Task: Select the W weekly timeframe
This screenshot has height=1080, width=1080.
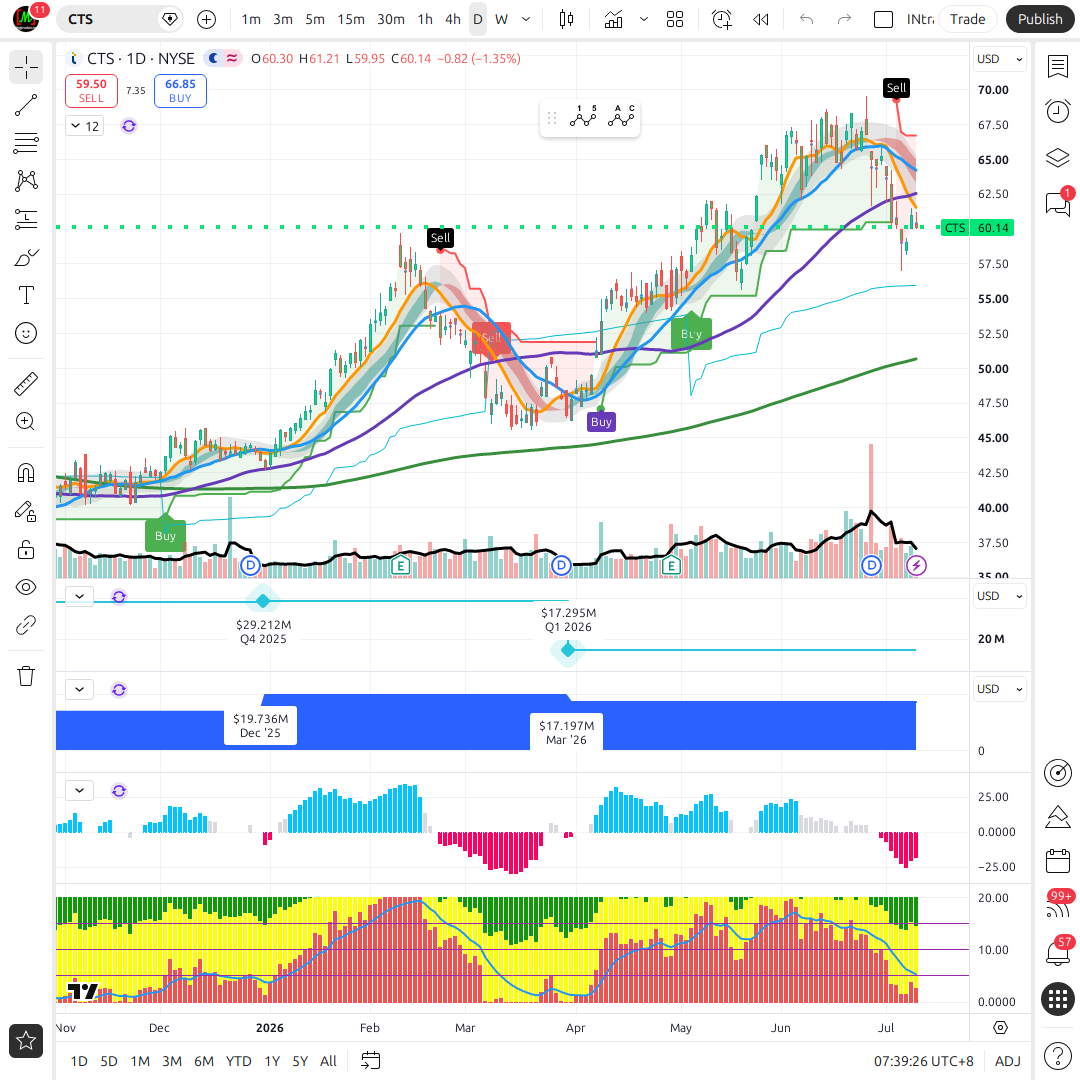Action: pyautogui.click(x=501, y=19)
